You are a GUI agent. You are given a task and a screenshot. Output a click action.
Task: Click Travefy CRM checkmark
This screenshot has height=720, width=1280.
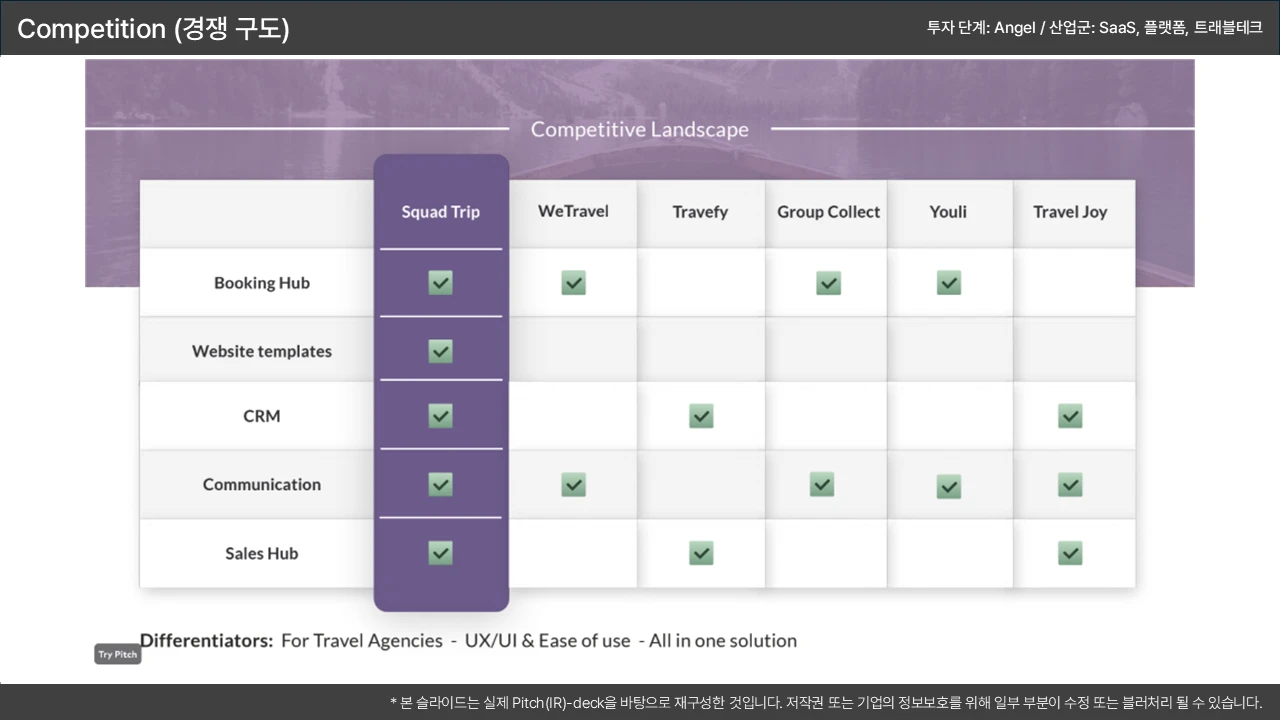coord(701,416)
